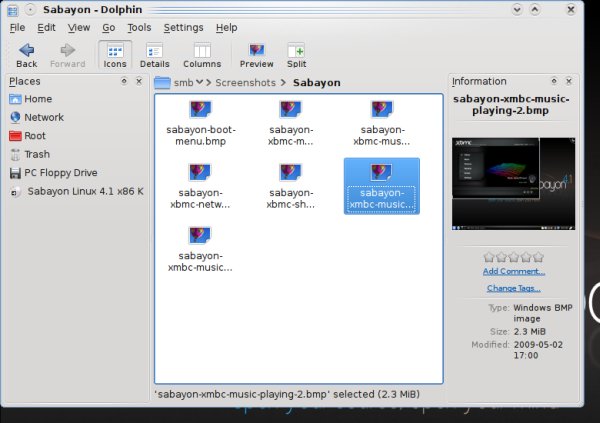Toggle the on-all-desktops titlebar button
The image size is (600, 423).
click(31, 10)
